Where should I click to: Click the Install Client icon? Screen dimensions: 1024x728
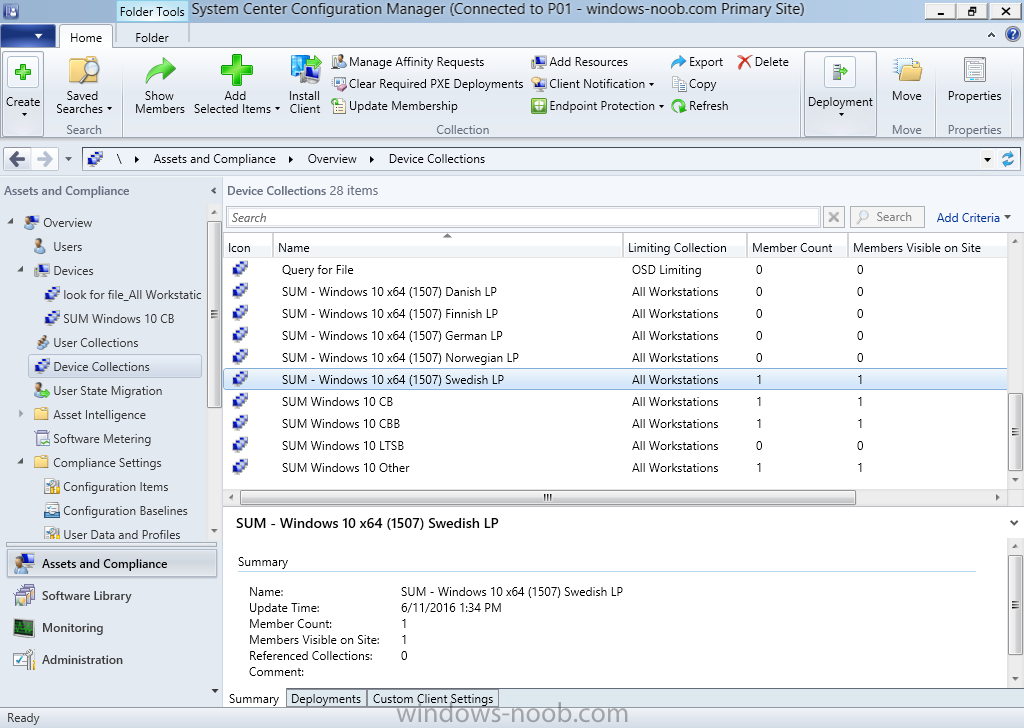click(x=305, y=71)
